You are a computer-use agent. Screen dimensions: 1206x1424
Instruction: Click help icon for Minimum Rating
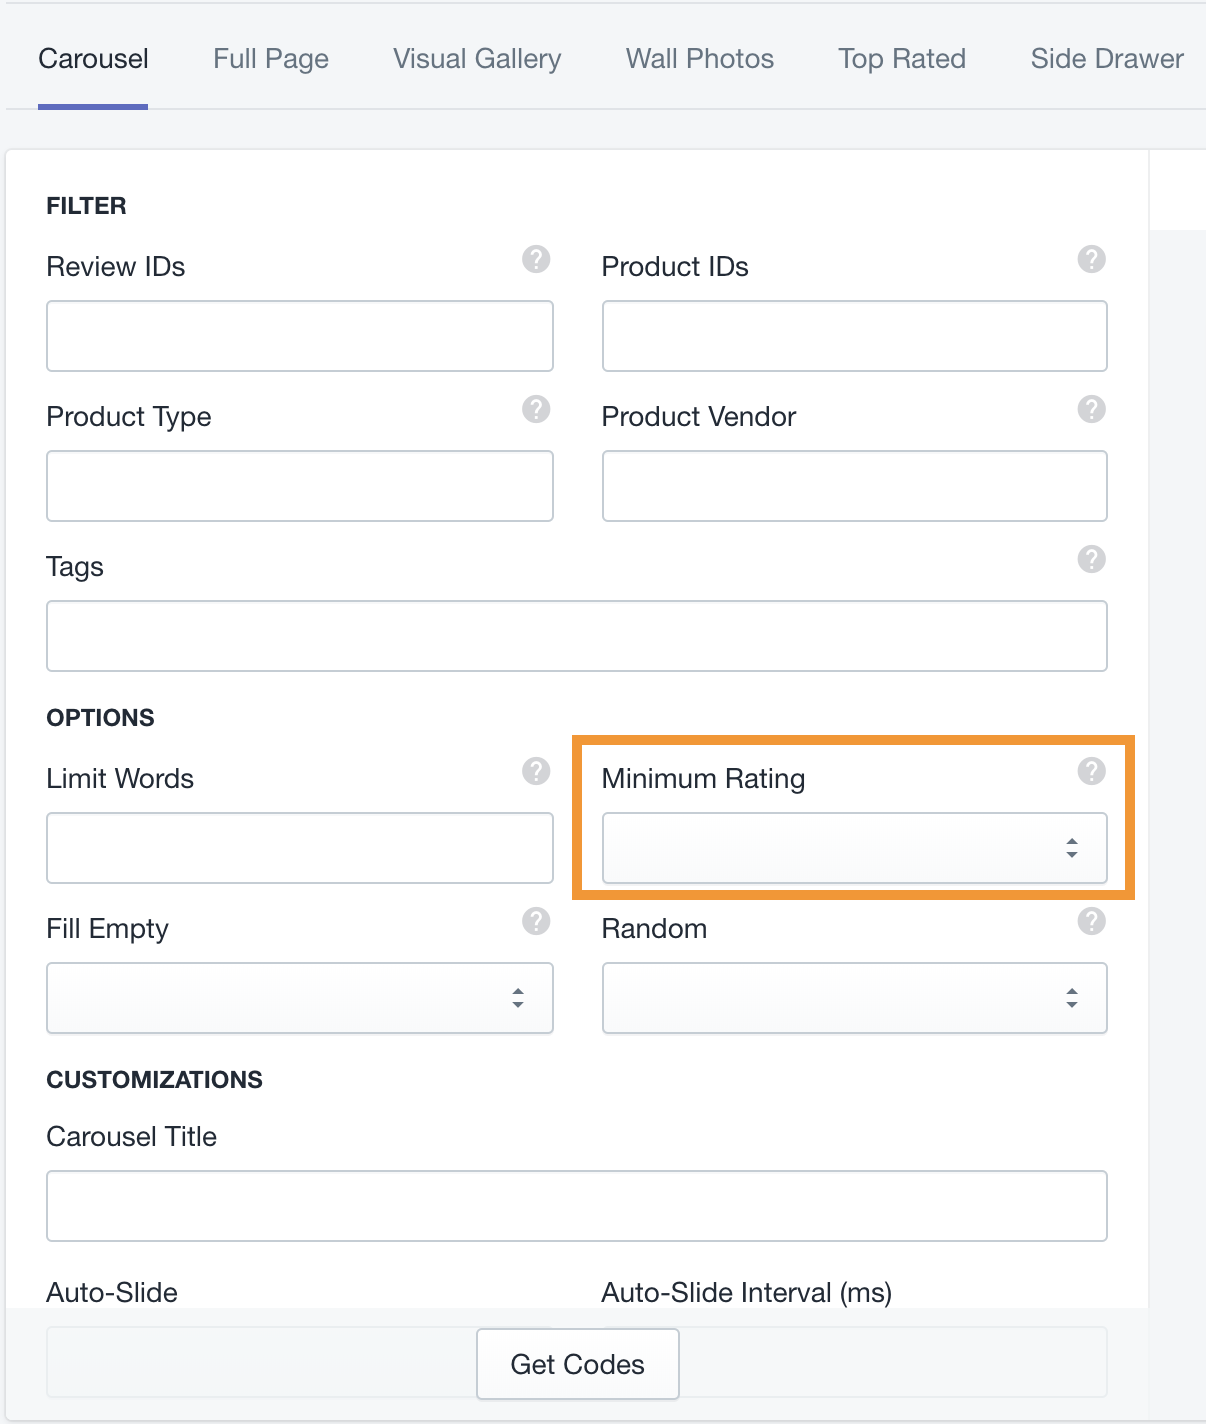[1091, 771]
